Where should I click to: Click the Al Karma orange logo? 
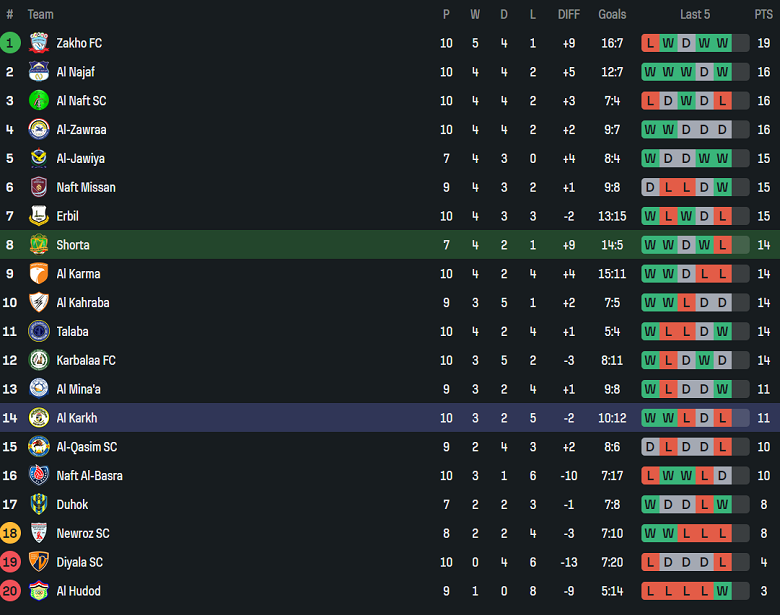coord(38,274)
